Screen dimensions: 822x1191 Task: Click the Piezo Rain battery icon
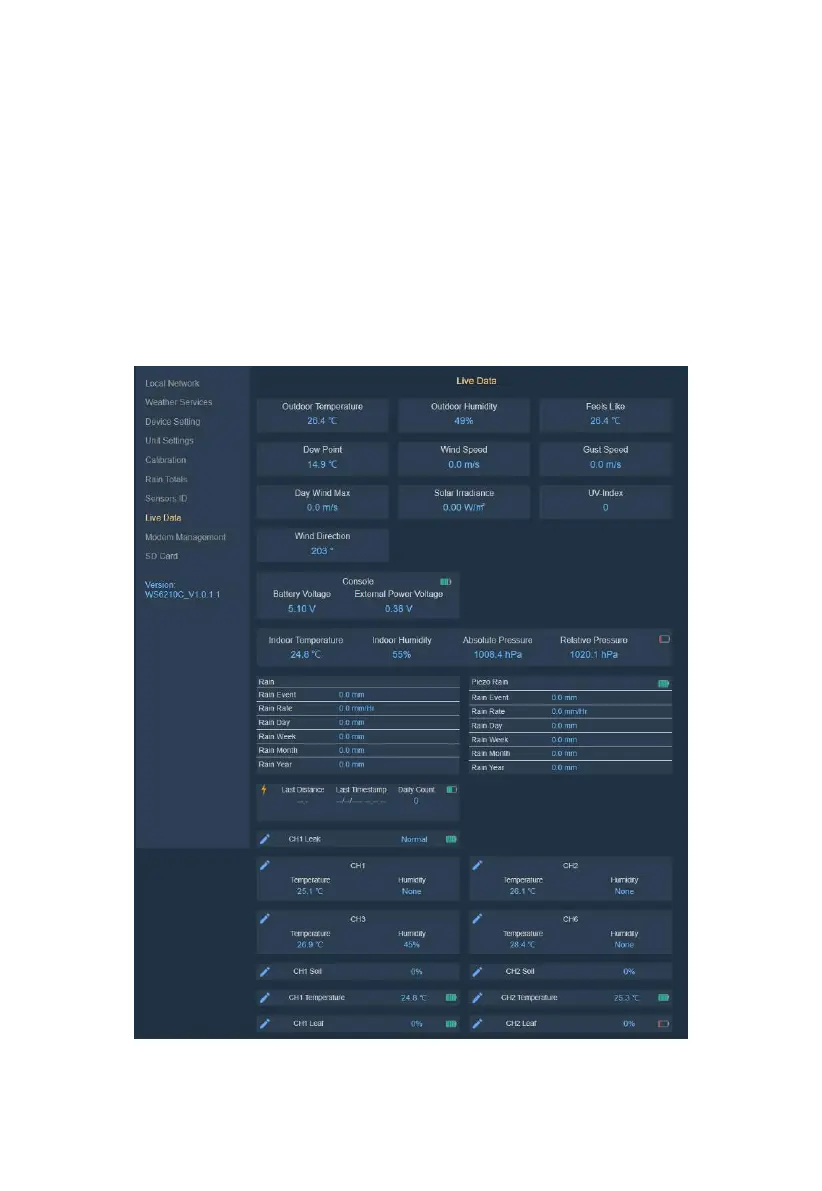[x=663, y=684]
